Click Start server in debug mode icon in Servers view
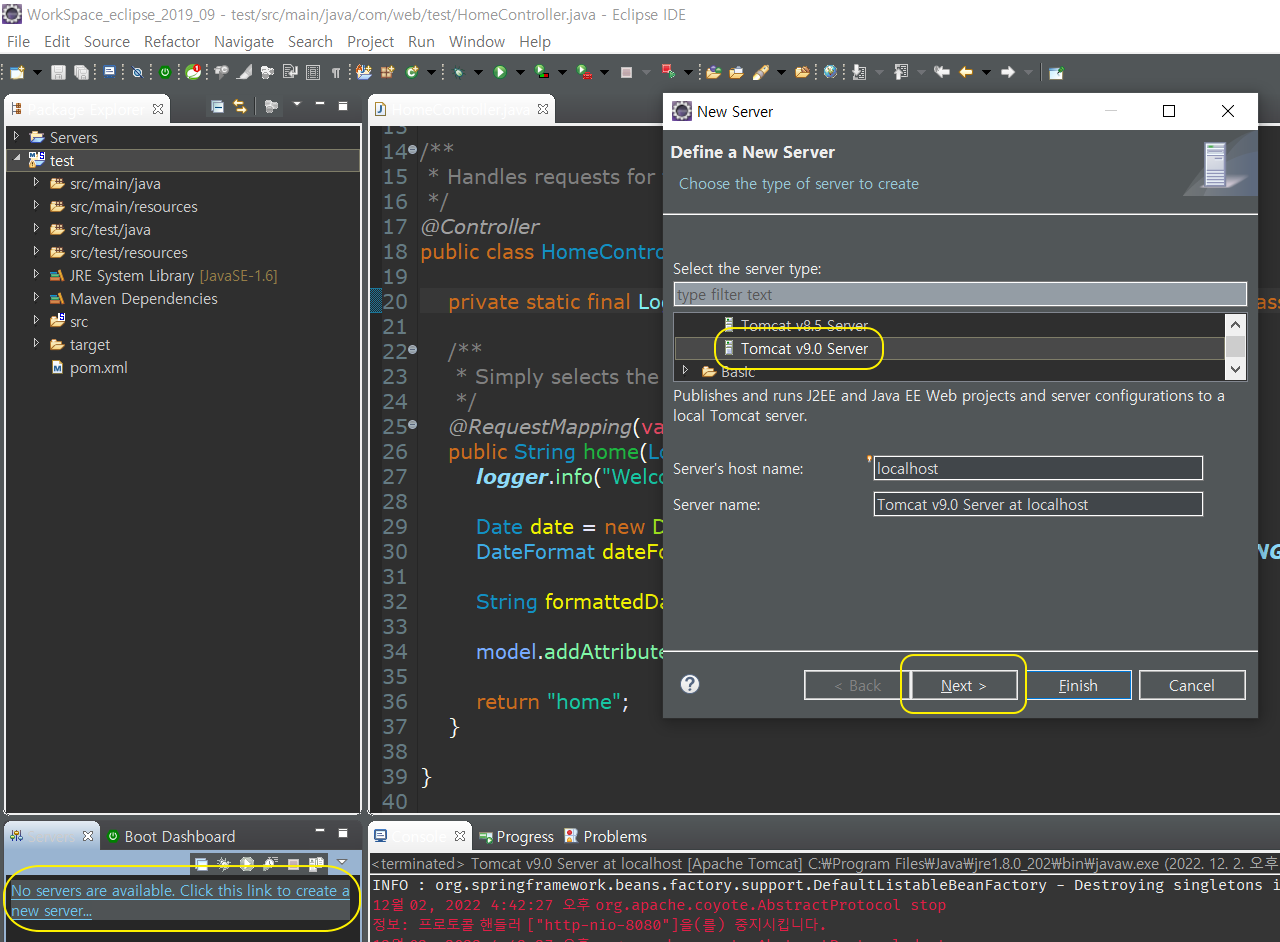 point(224,863)
